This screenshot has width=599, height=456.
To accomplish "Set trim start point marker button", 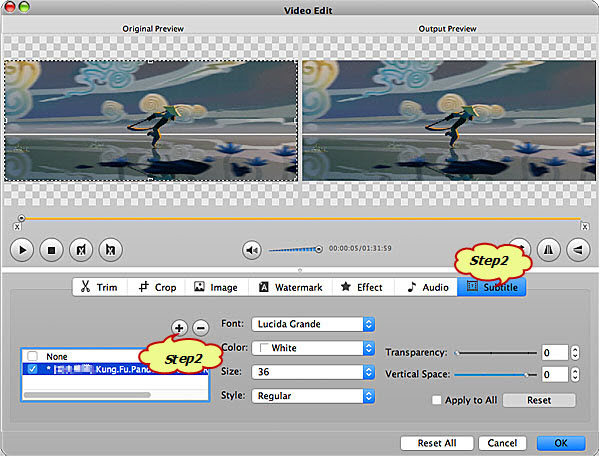I will click(x=81, y=250).
